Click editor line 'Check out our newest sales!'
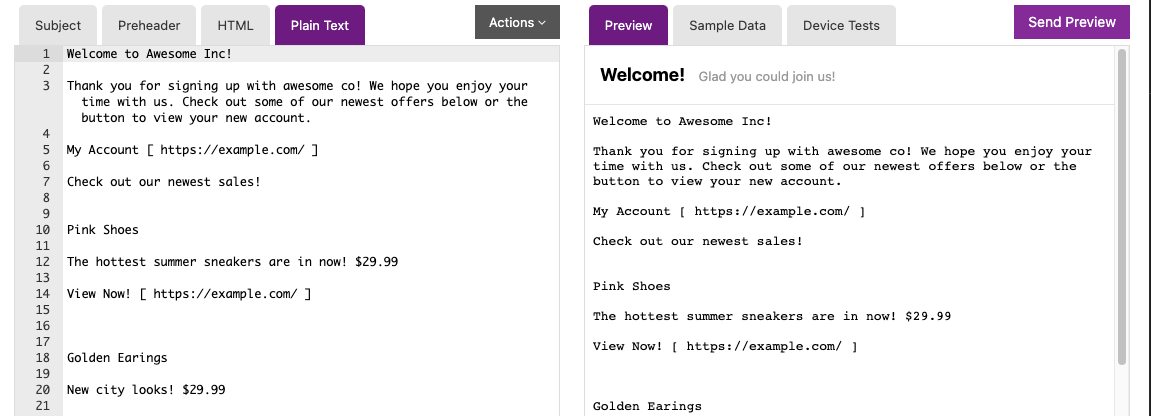The height and width of the screenshot is (416, 1151). (164, 181)
